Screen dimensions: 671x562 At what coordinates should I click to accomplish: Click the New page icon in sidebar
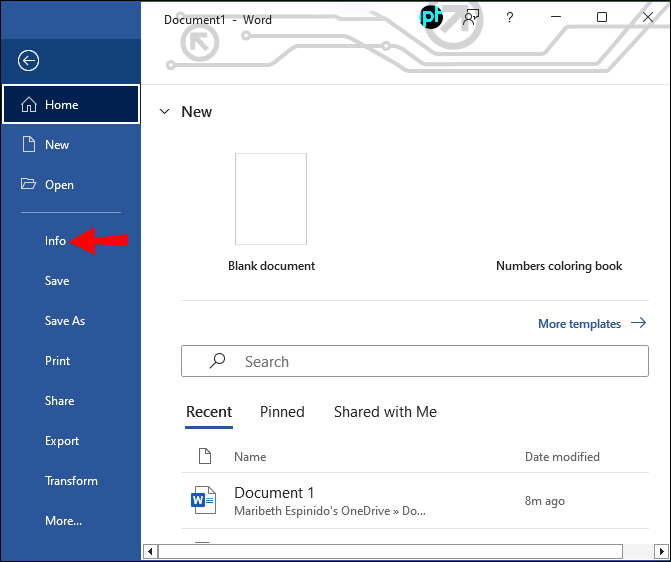(x=29, y=145)
